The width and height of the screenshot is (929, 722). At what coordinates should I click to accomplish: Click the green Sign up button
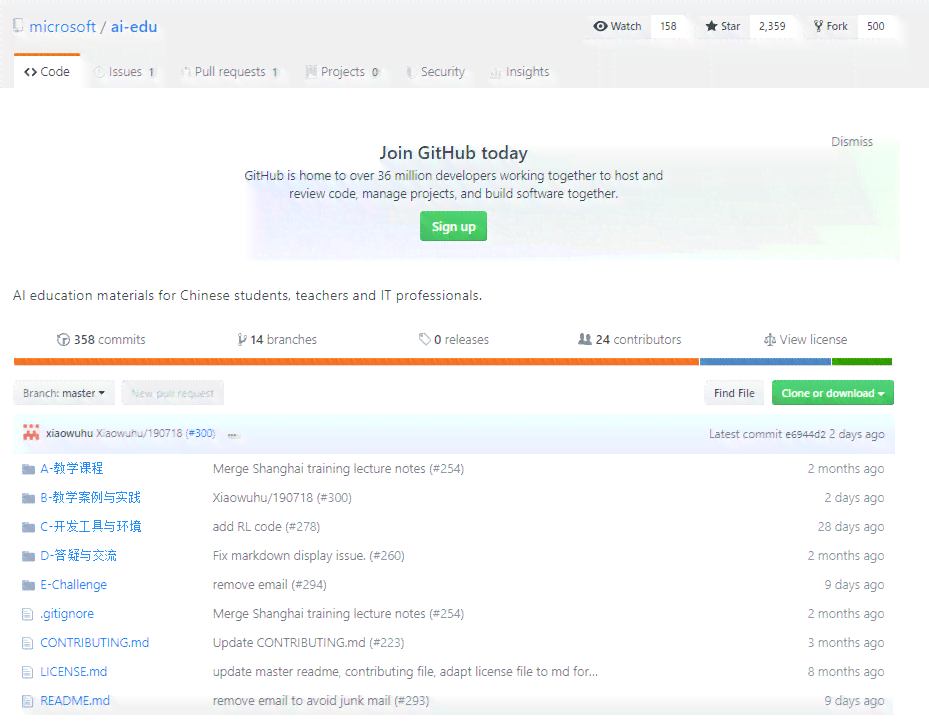(x=453, y=226)
